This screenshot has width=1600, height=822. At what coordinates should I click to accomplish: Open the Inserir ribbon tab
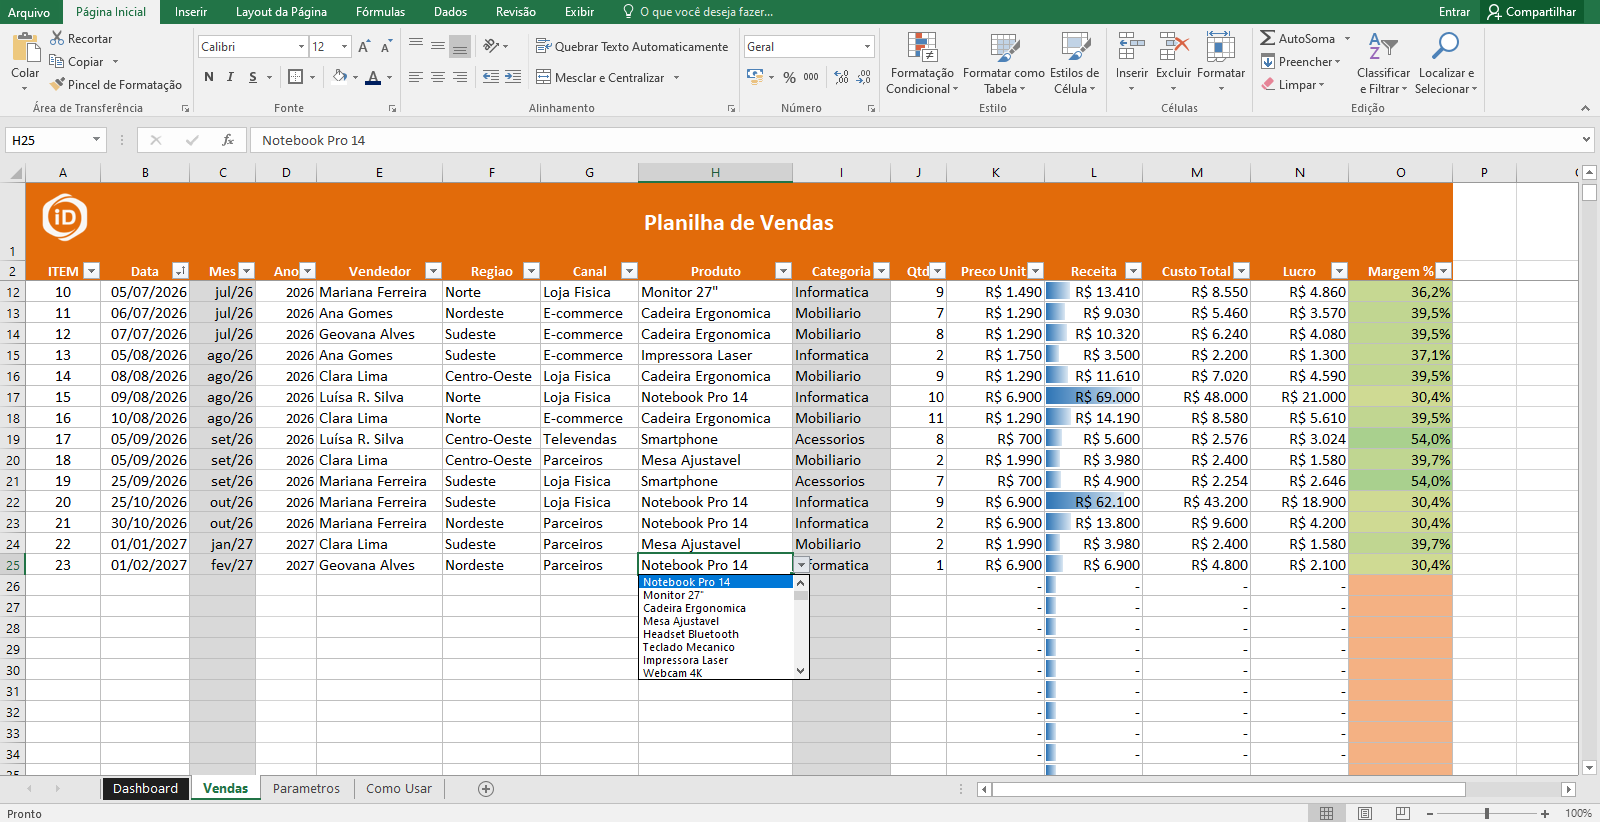pos(191,12)
